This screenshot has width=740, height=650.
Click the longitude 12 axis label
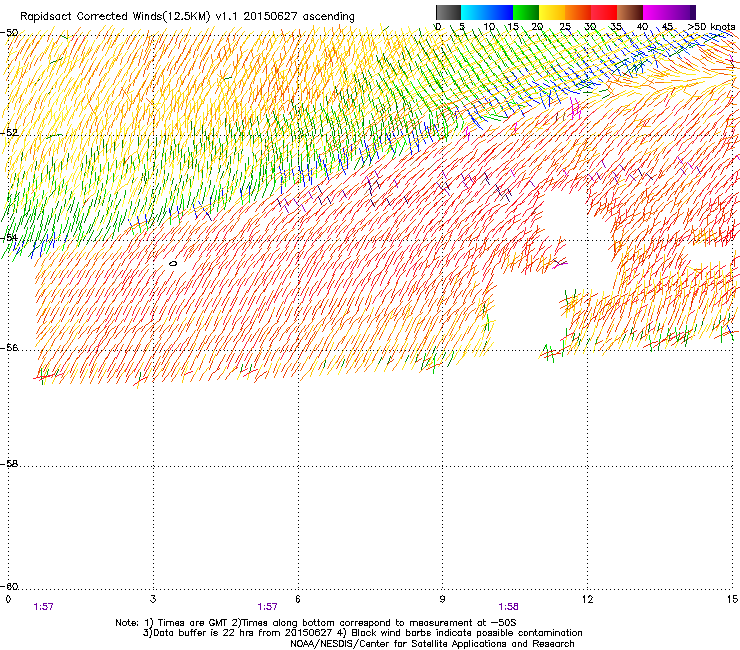(587, 599)
